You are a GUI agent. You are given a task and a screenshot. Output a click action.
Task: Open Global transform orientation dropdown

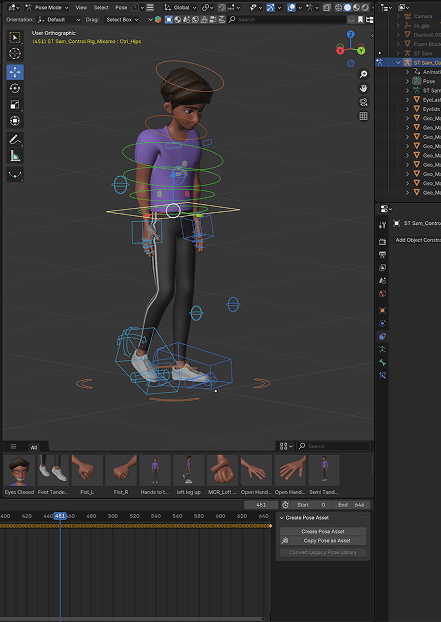pyautogui.click(x=180, y=8)
